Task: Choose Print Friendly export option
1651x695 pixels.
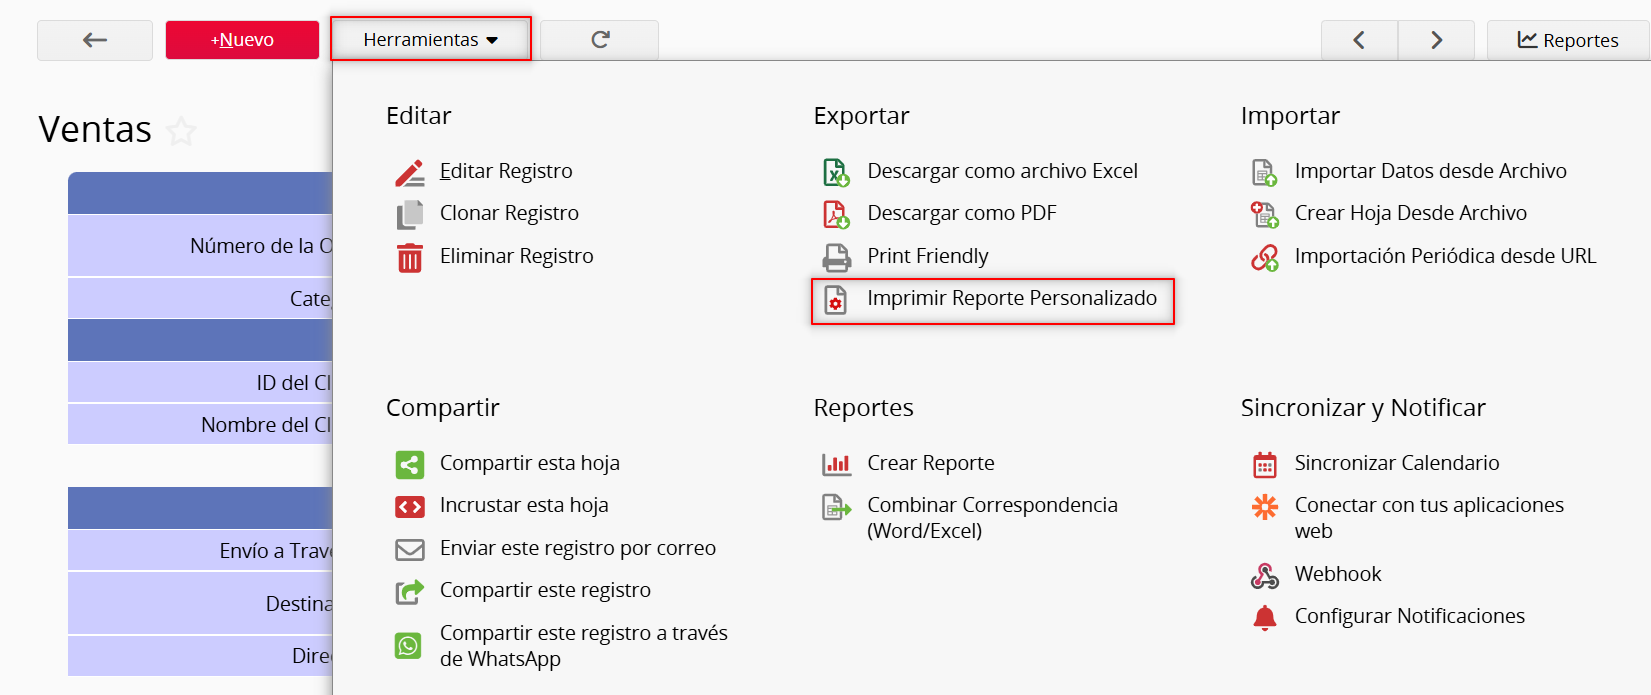Action: pyautogui.click(x=927, y=256)
